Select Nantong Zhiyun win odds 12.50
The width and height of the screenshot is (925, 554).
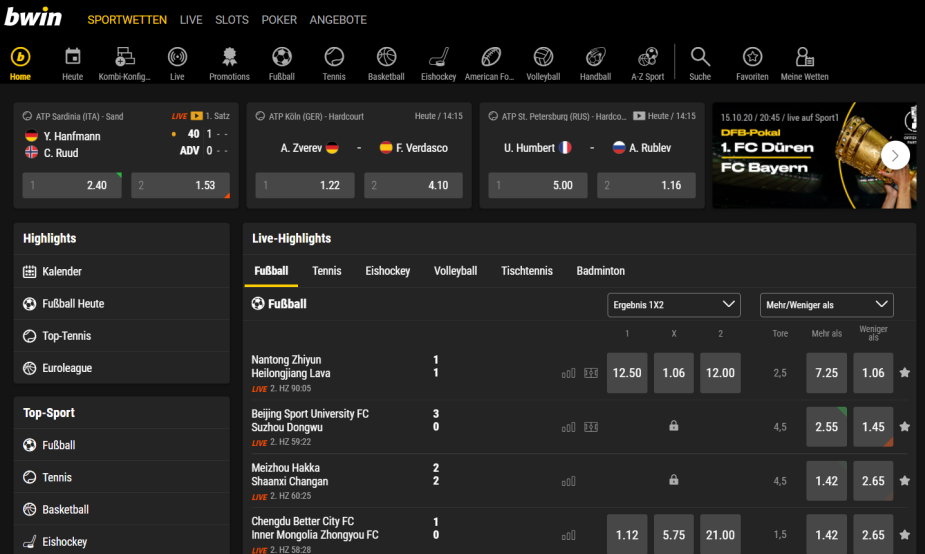pyautogui.click(x=627, y=373)
